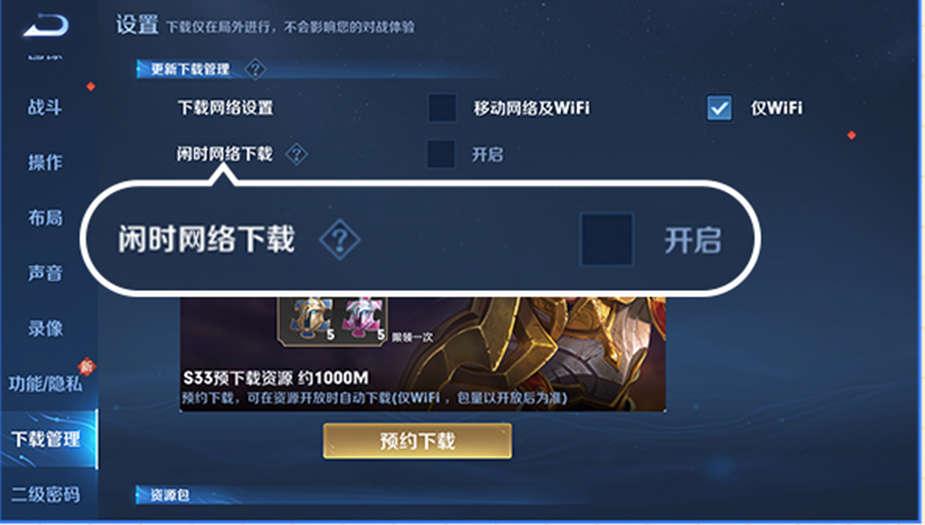The height and width of the screenshot is (525, 925).
Task: Open the 声音 settings tab
Action: tap(45, 273)
